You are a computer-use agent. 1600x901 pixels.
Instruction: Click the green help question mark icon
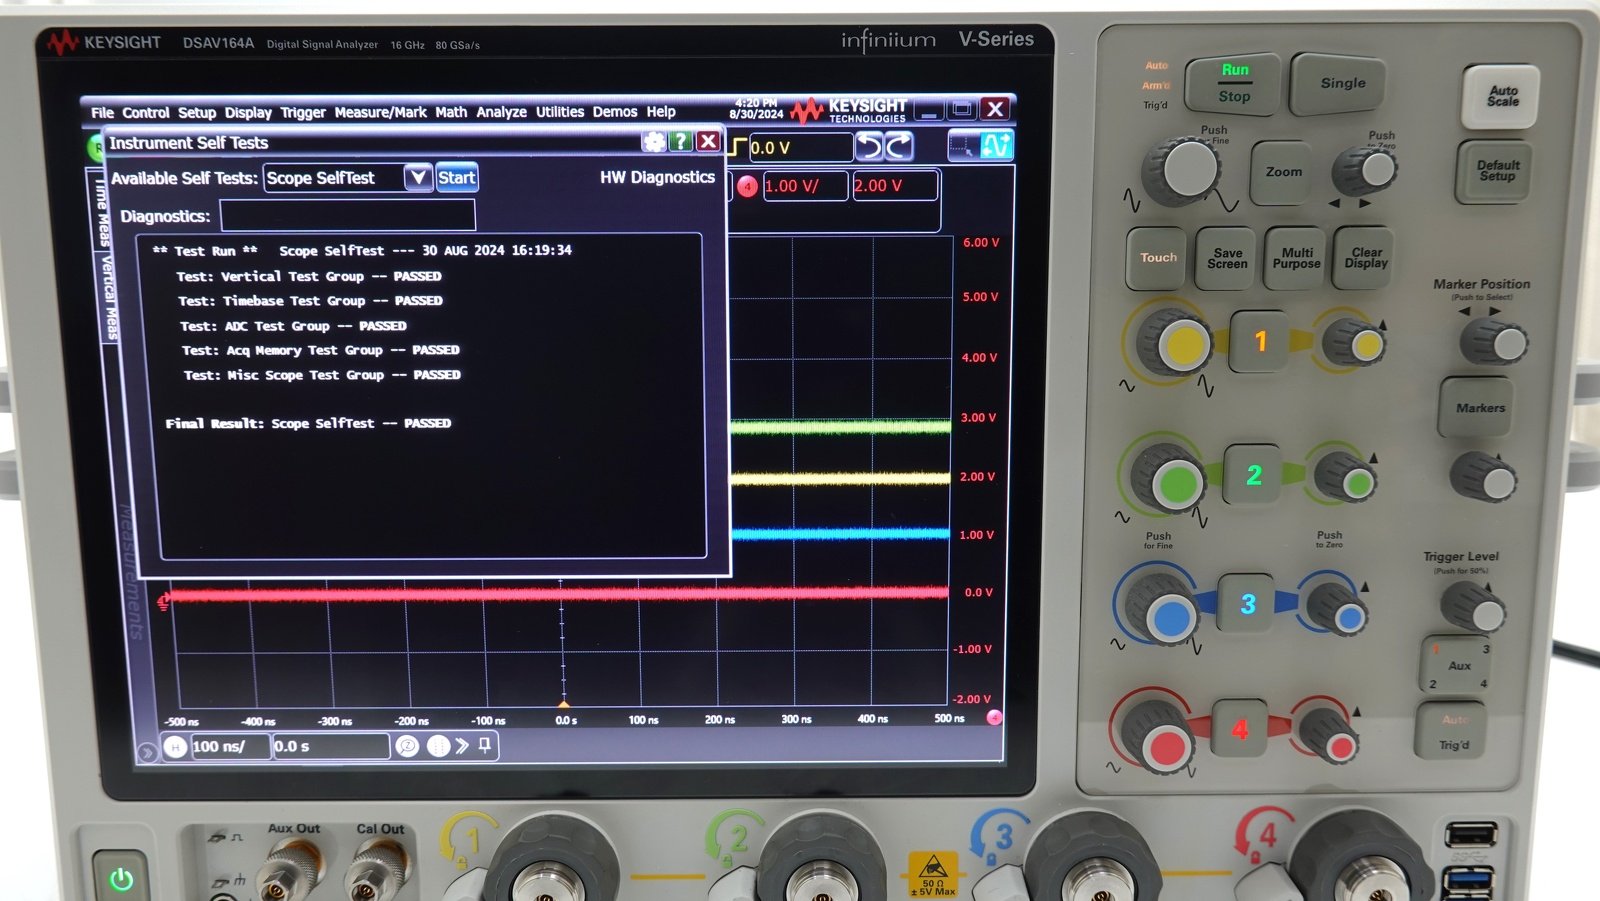pyautogui.click(x=681, y=142)
